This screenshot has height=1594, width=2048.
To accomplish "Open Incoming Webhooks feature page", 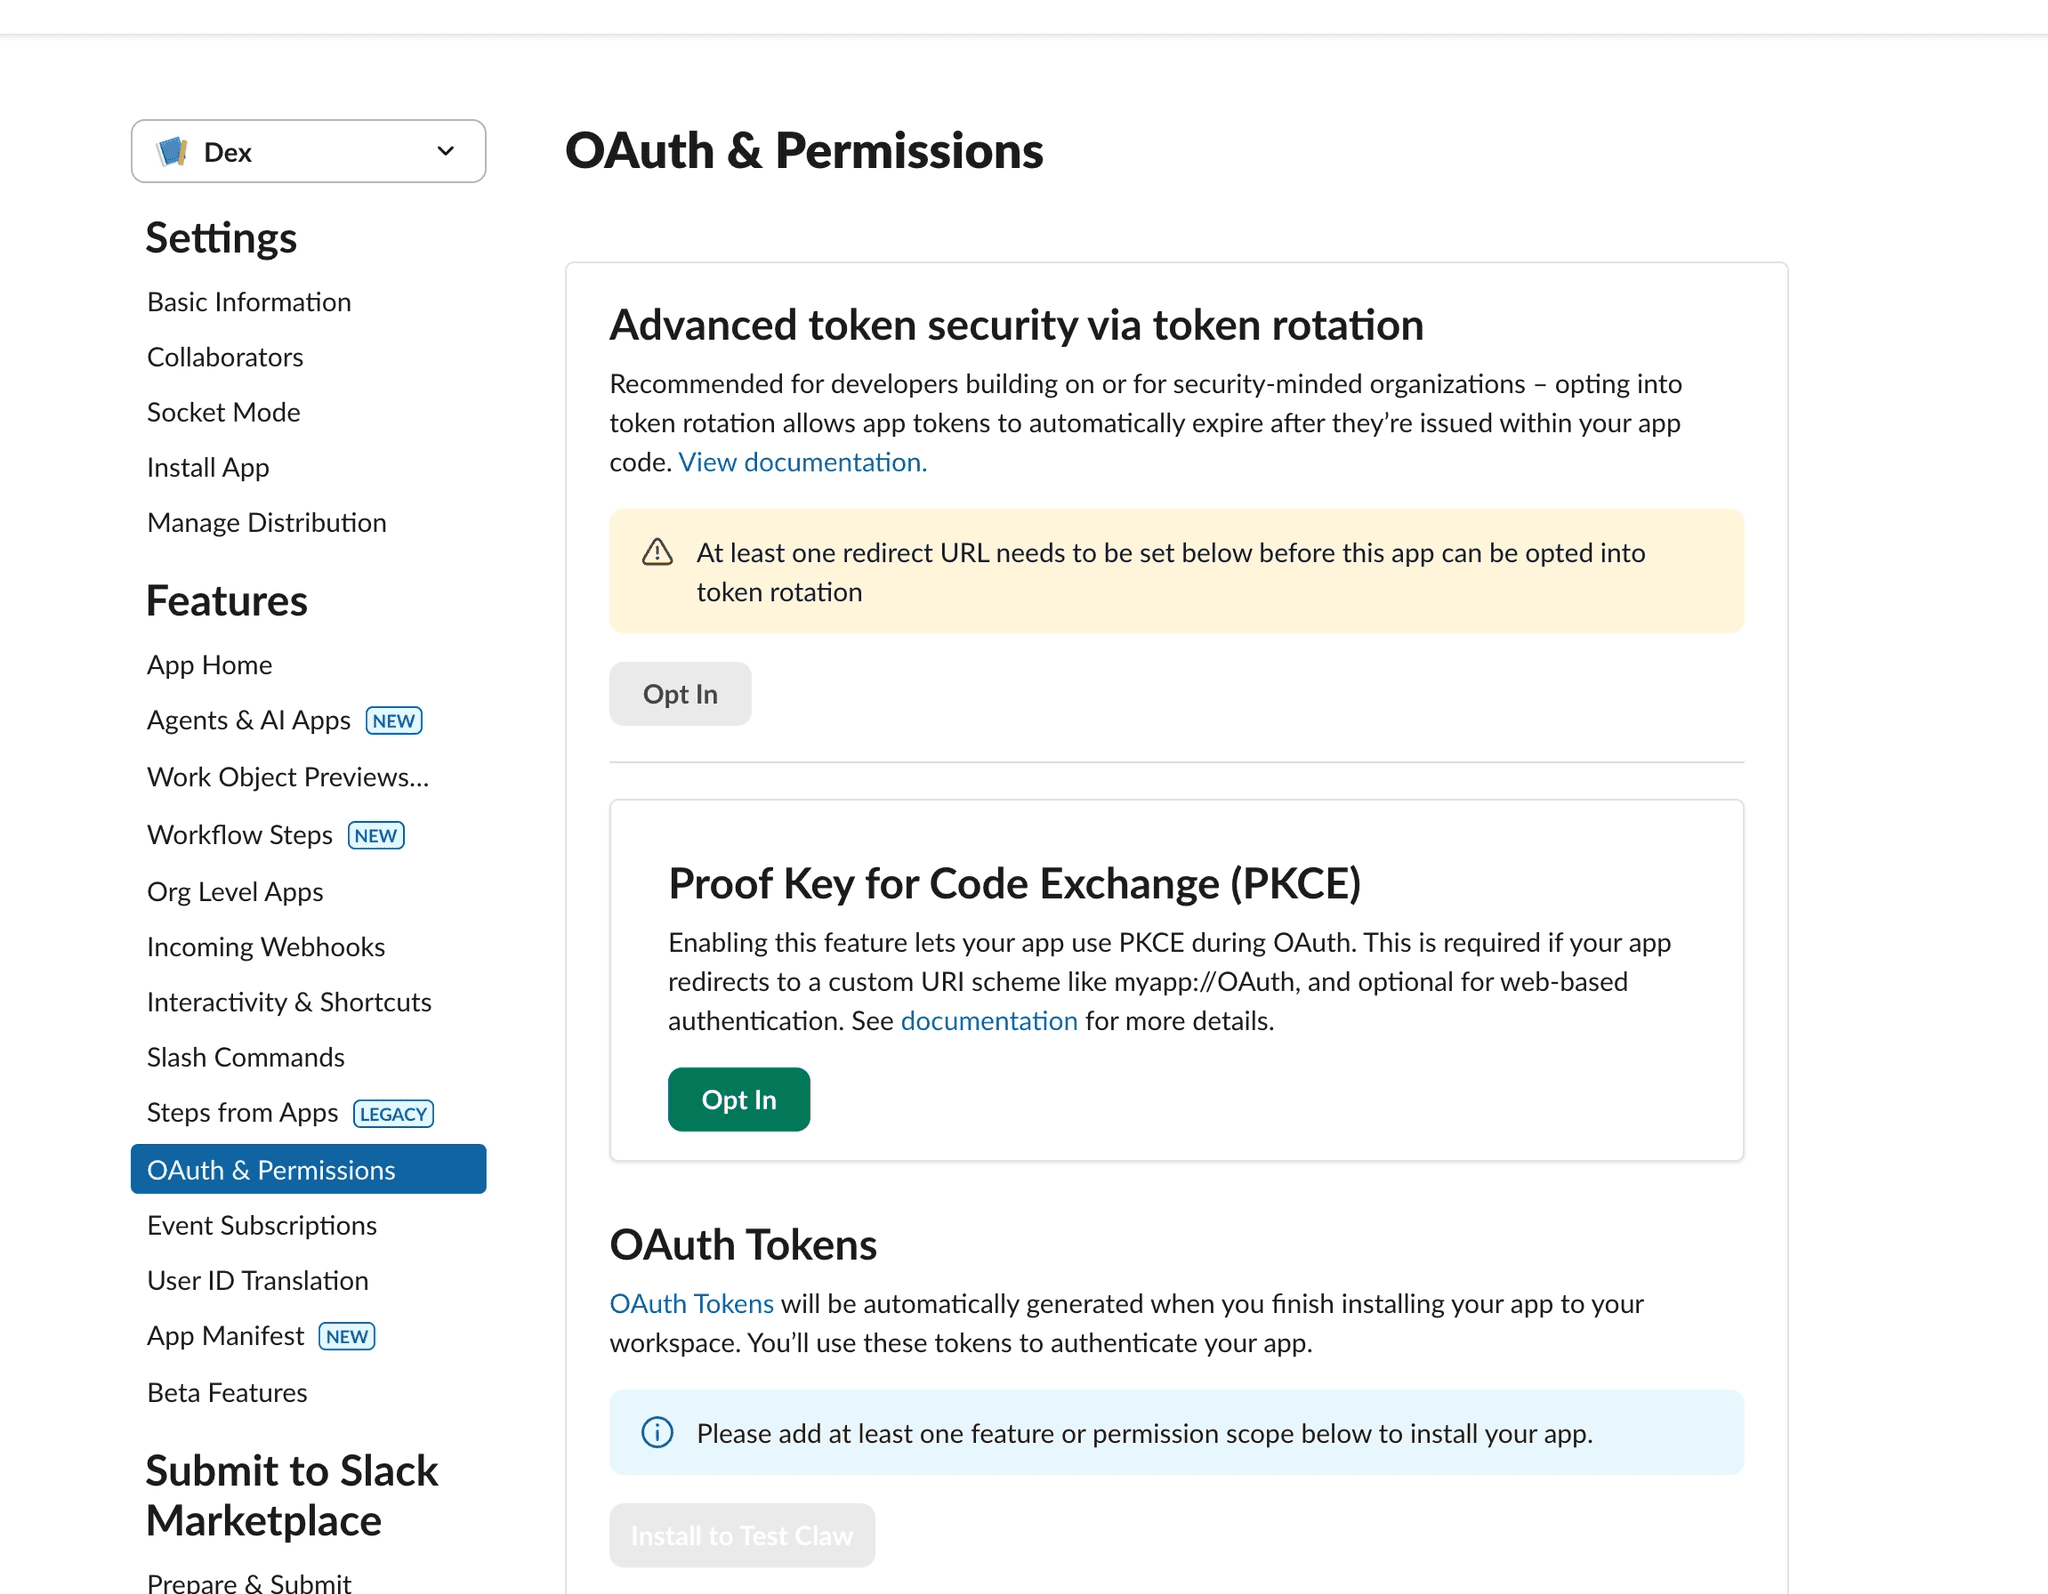I will 266,947.
